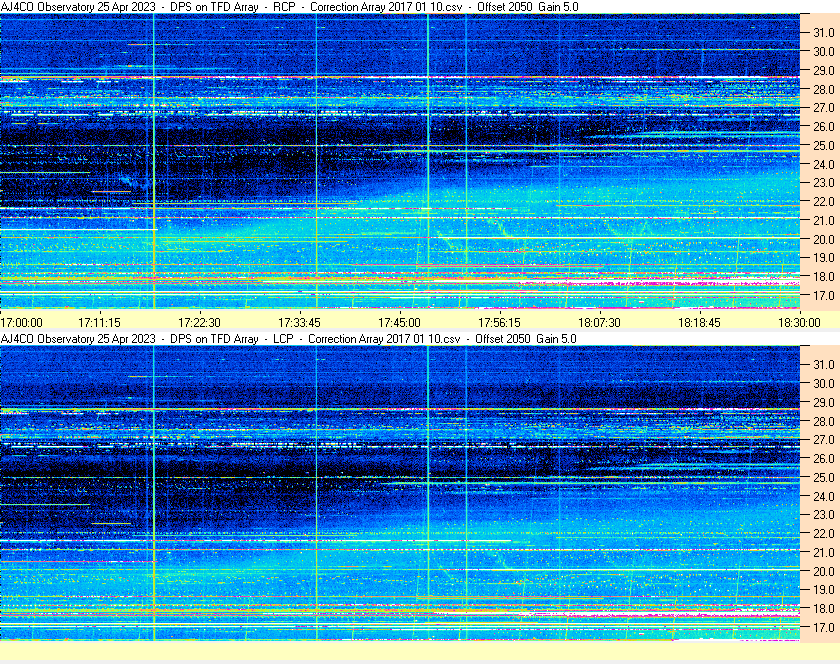
Task: Click the 17:11:15 time axis label
Action: point(100,323)
